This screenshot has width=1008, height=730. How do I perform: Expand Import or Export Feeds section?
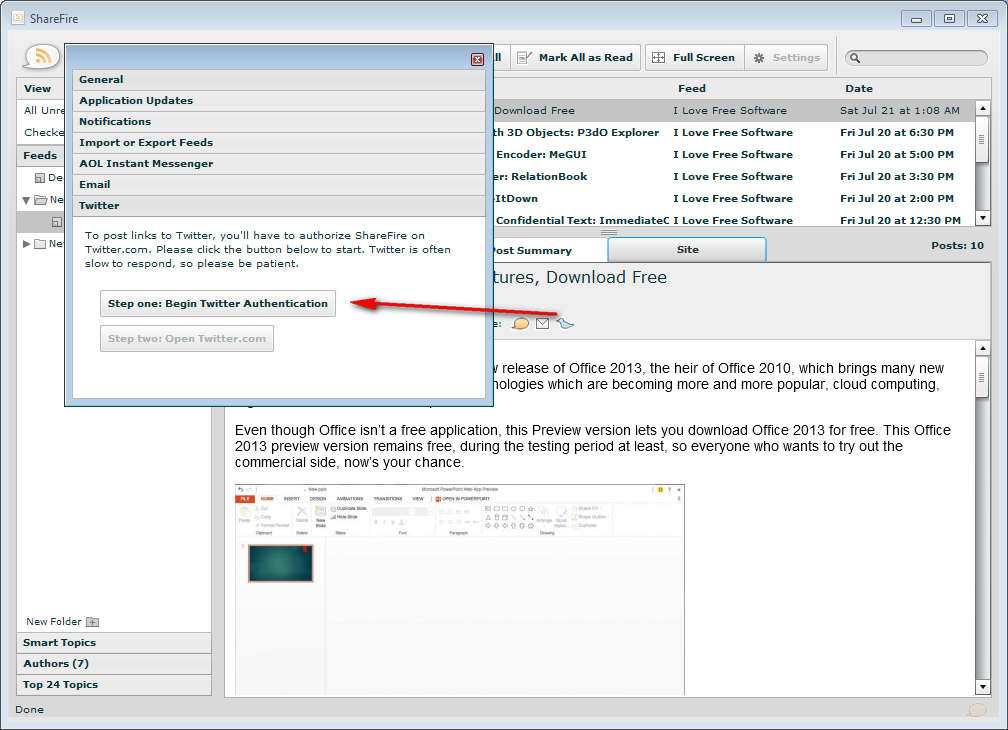[278, 143]
